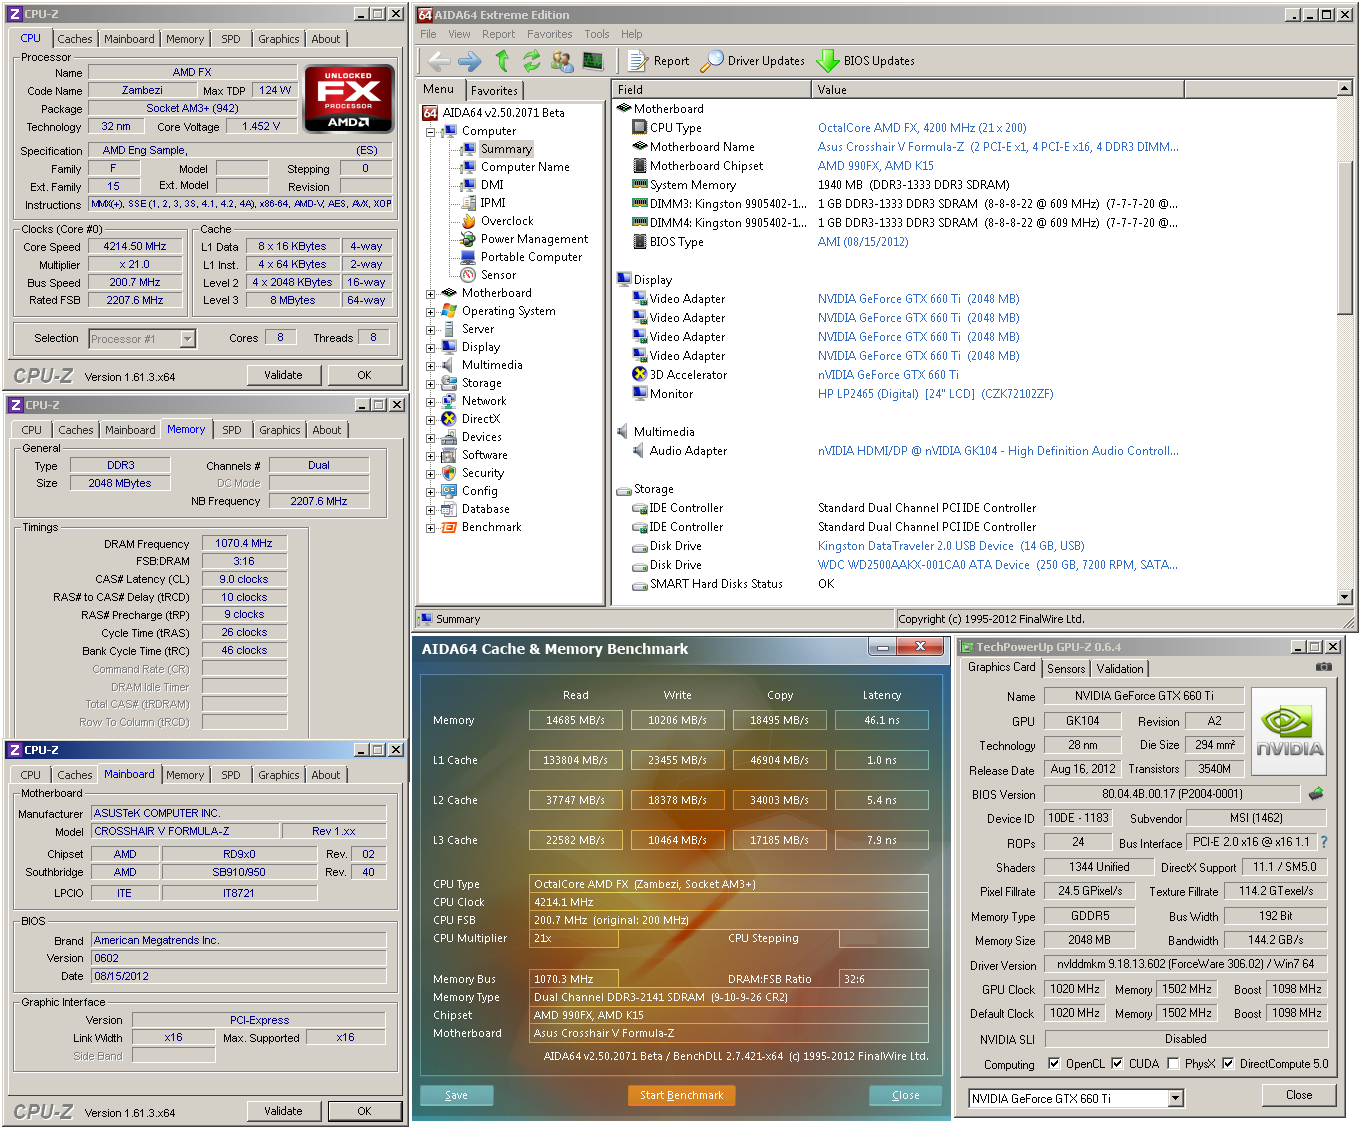
Task: Select the Overclock icon in AIDA64 tree
Action: click(467, 221)
